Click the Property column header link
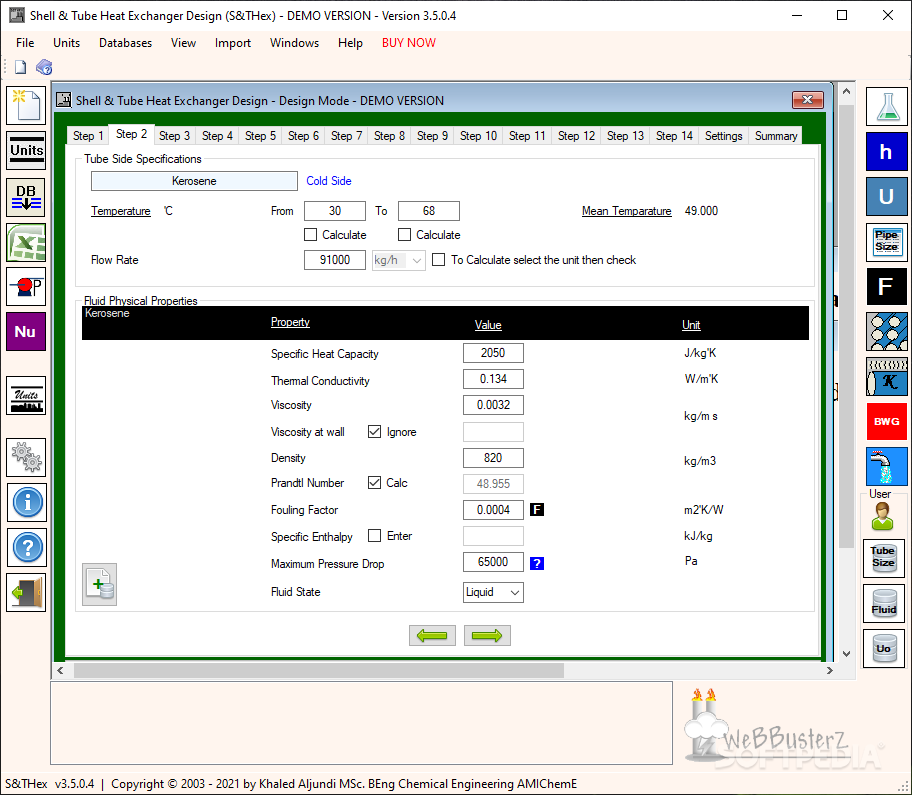Image resolution: width=912 pixels, height=795 pixels. coord(290,322)
